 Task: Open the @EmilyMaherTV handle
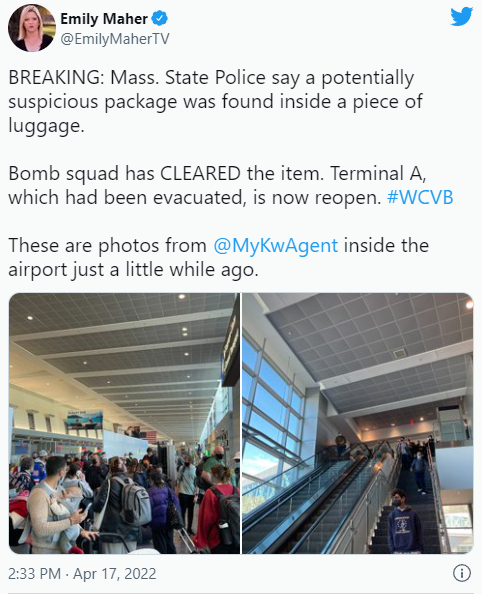pyautogui.click(x=115, y=39)
